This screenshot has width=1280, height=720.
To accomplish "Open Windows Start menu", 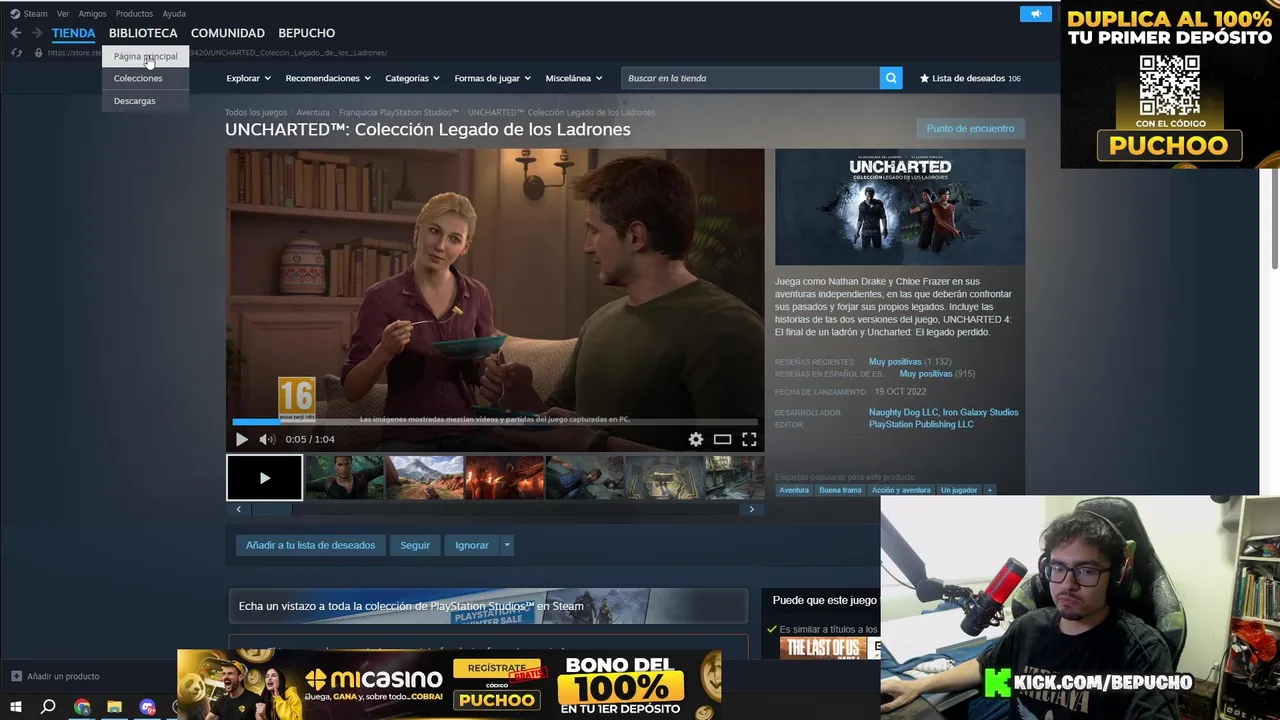I will coord(16,707).
